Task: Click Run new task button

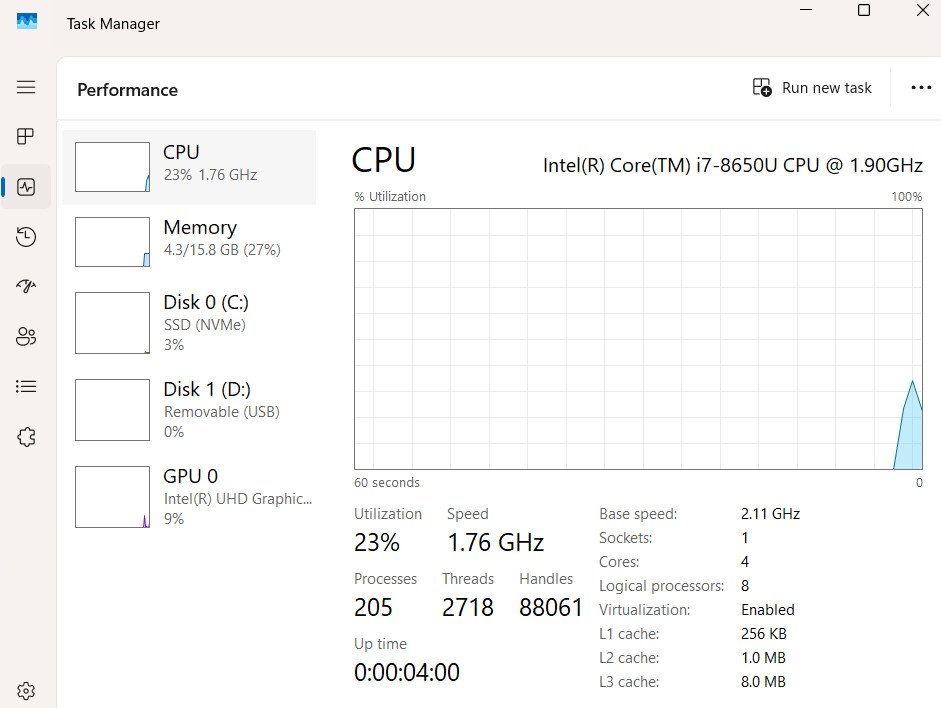Action: 812,88
